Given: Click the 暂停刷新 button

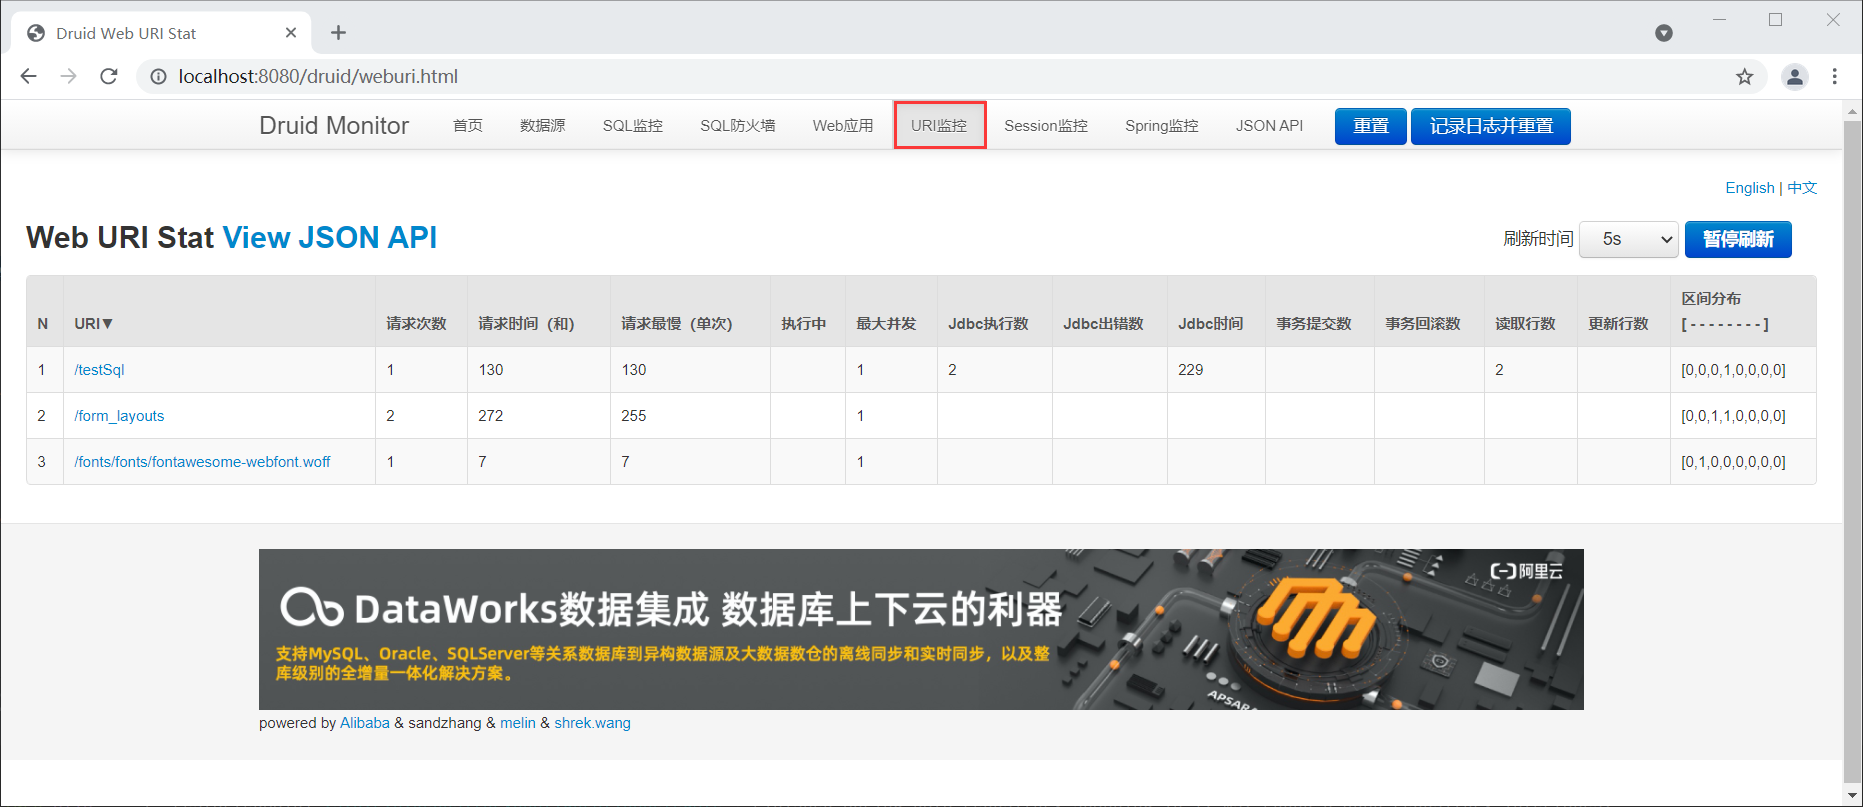Looking at the screenshot, I should (x=1738, y=239).
